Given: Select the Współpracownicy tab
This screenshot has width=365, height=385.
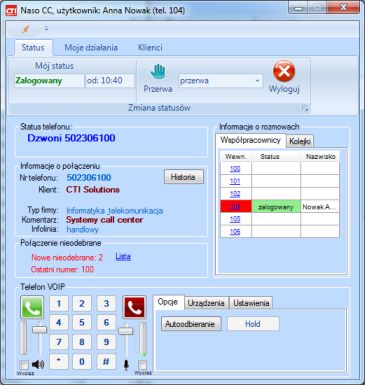Looking at the screenshot, I should 250,140.
